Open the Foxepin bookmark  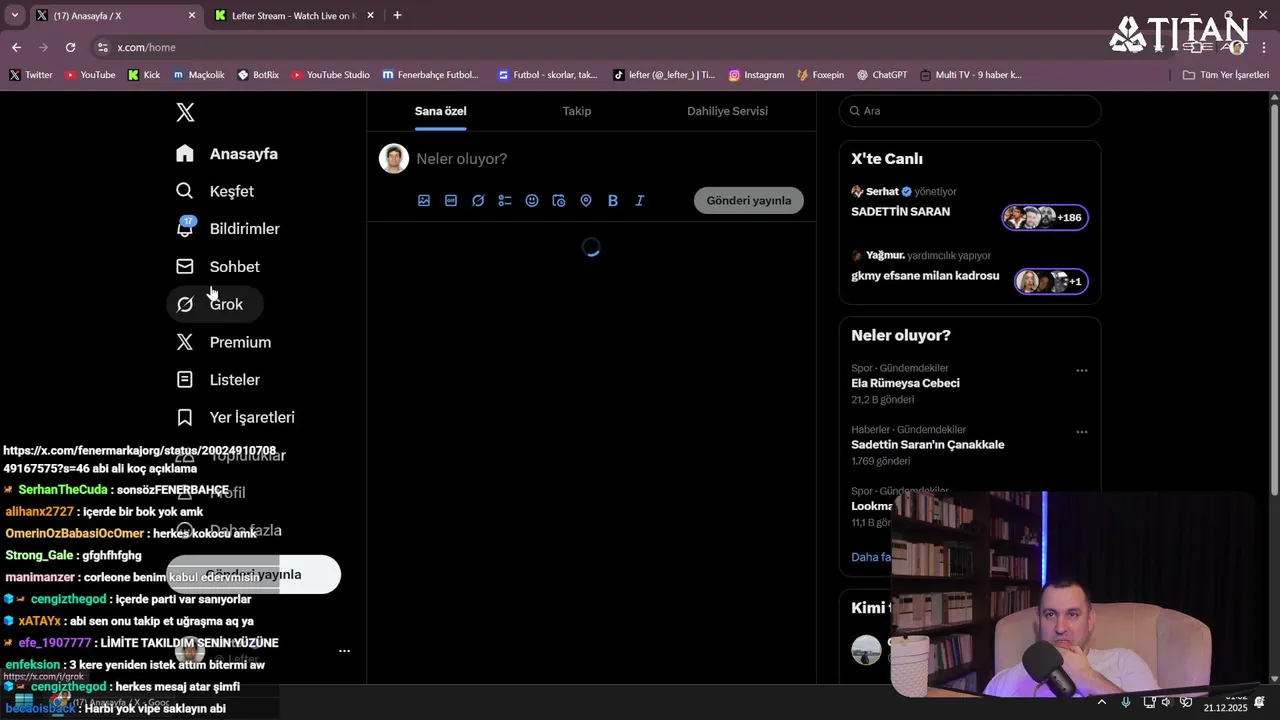820,75
